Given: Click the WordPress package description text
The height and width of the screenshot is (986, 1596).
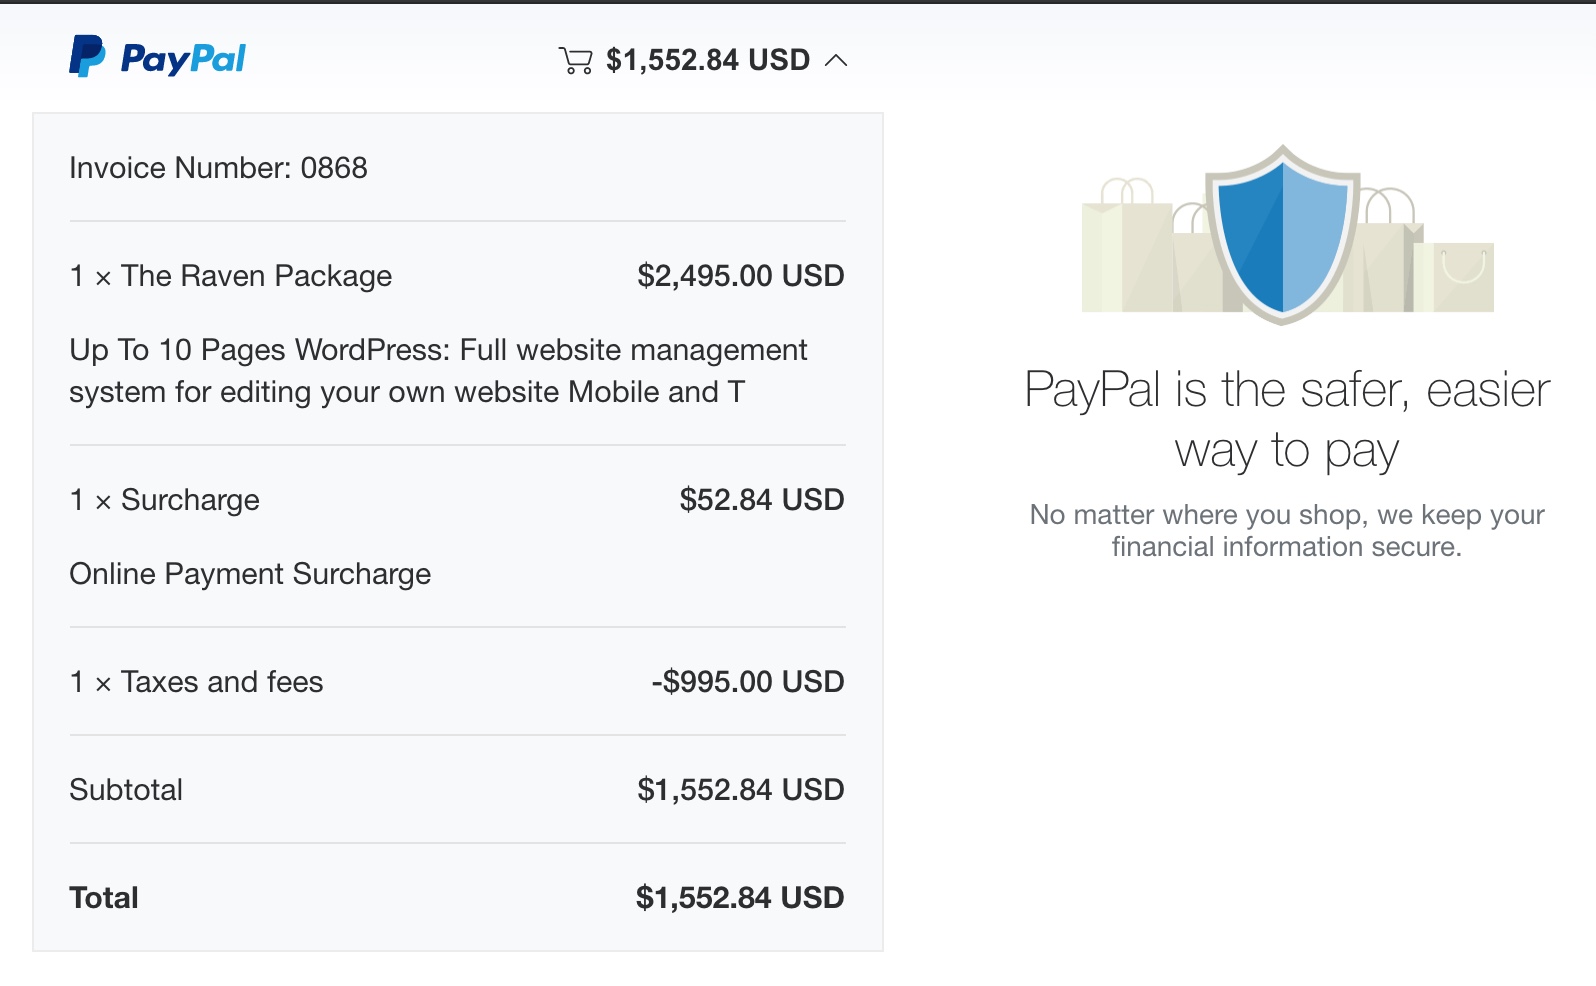Looking at the screenshot, I should [438, 371].
